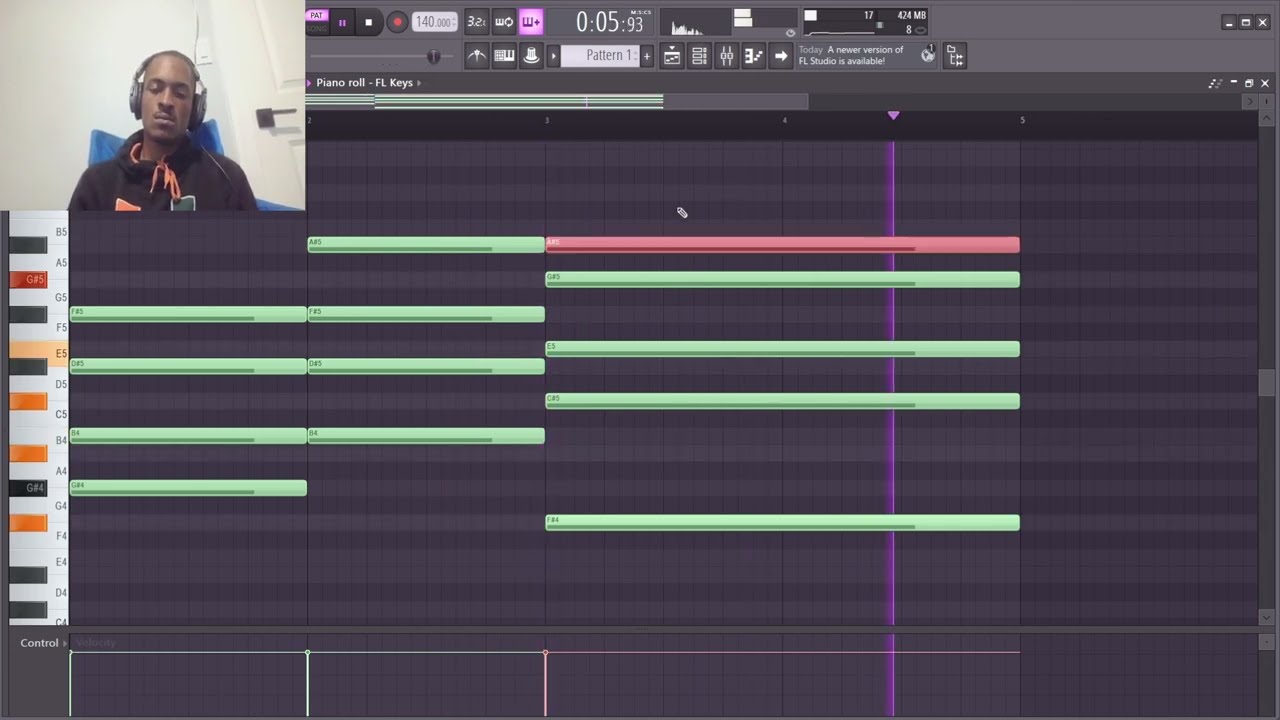
Task: Open the FL Keys target channel dropdown
Action: (x=419, y=83)
